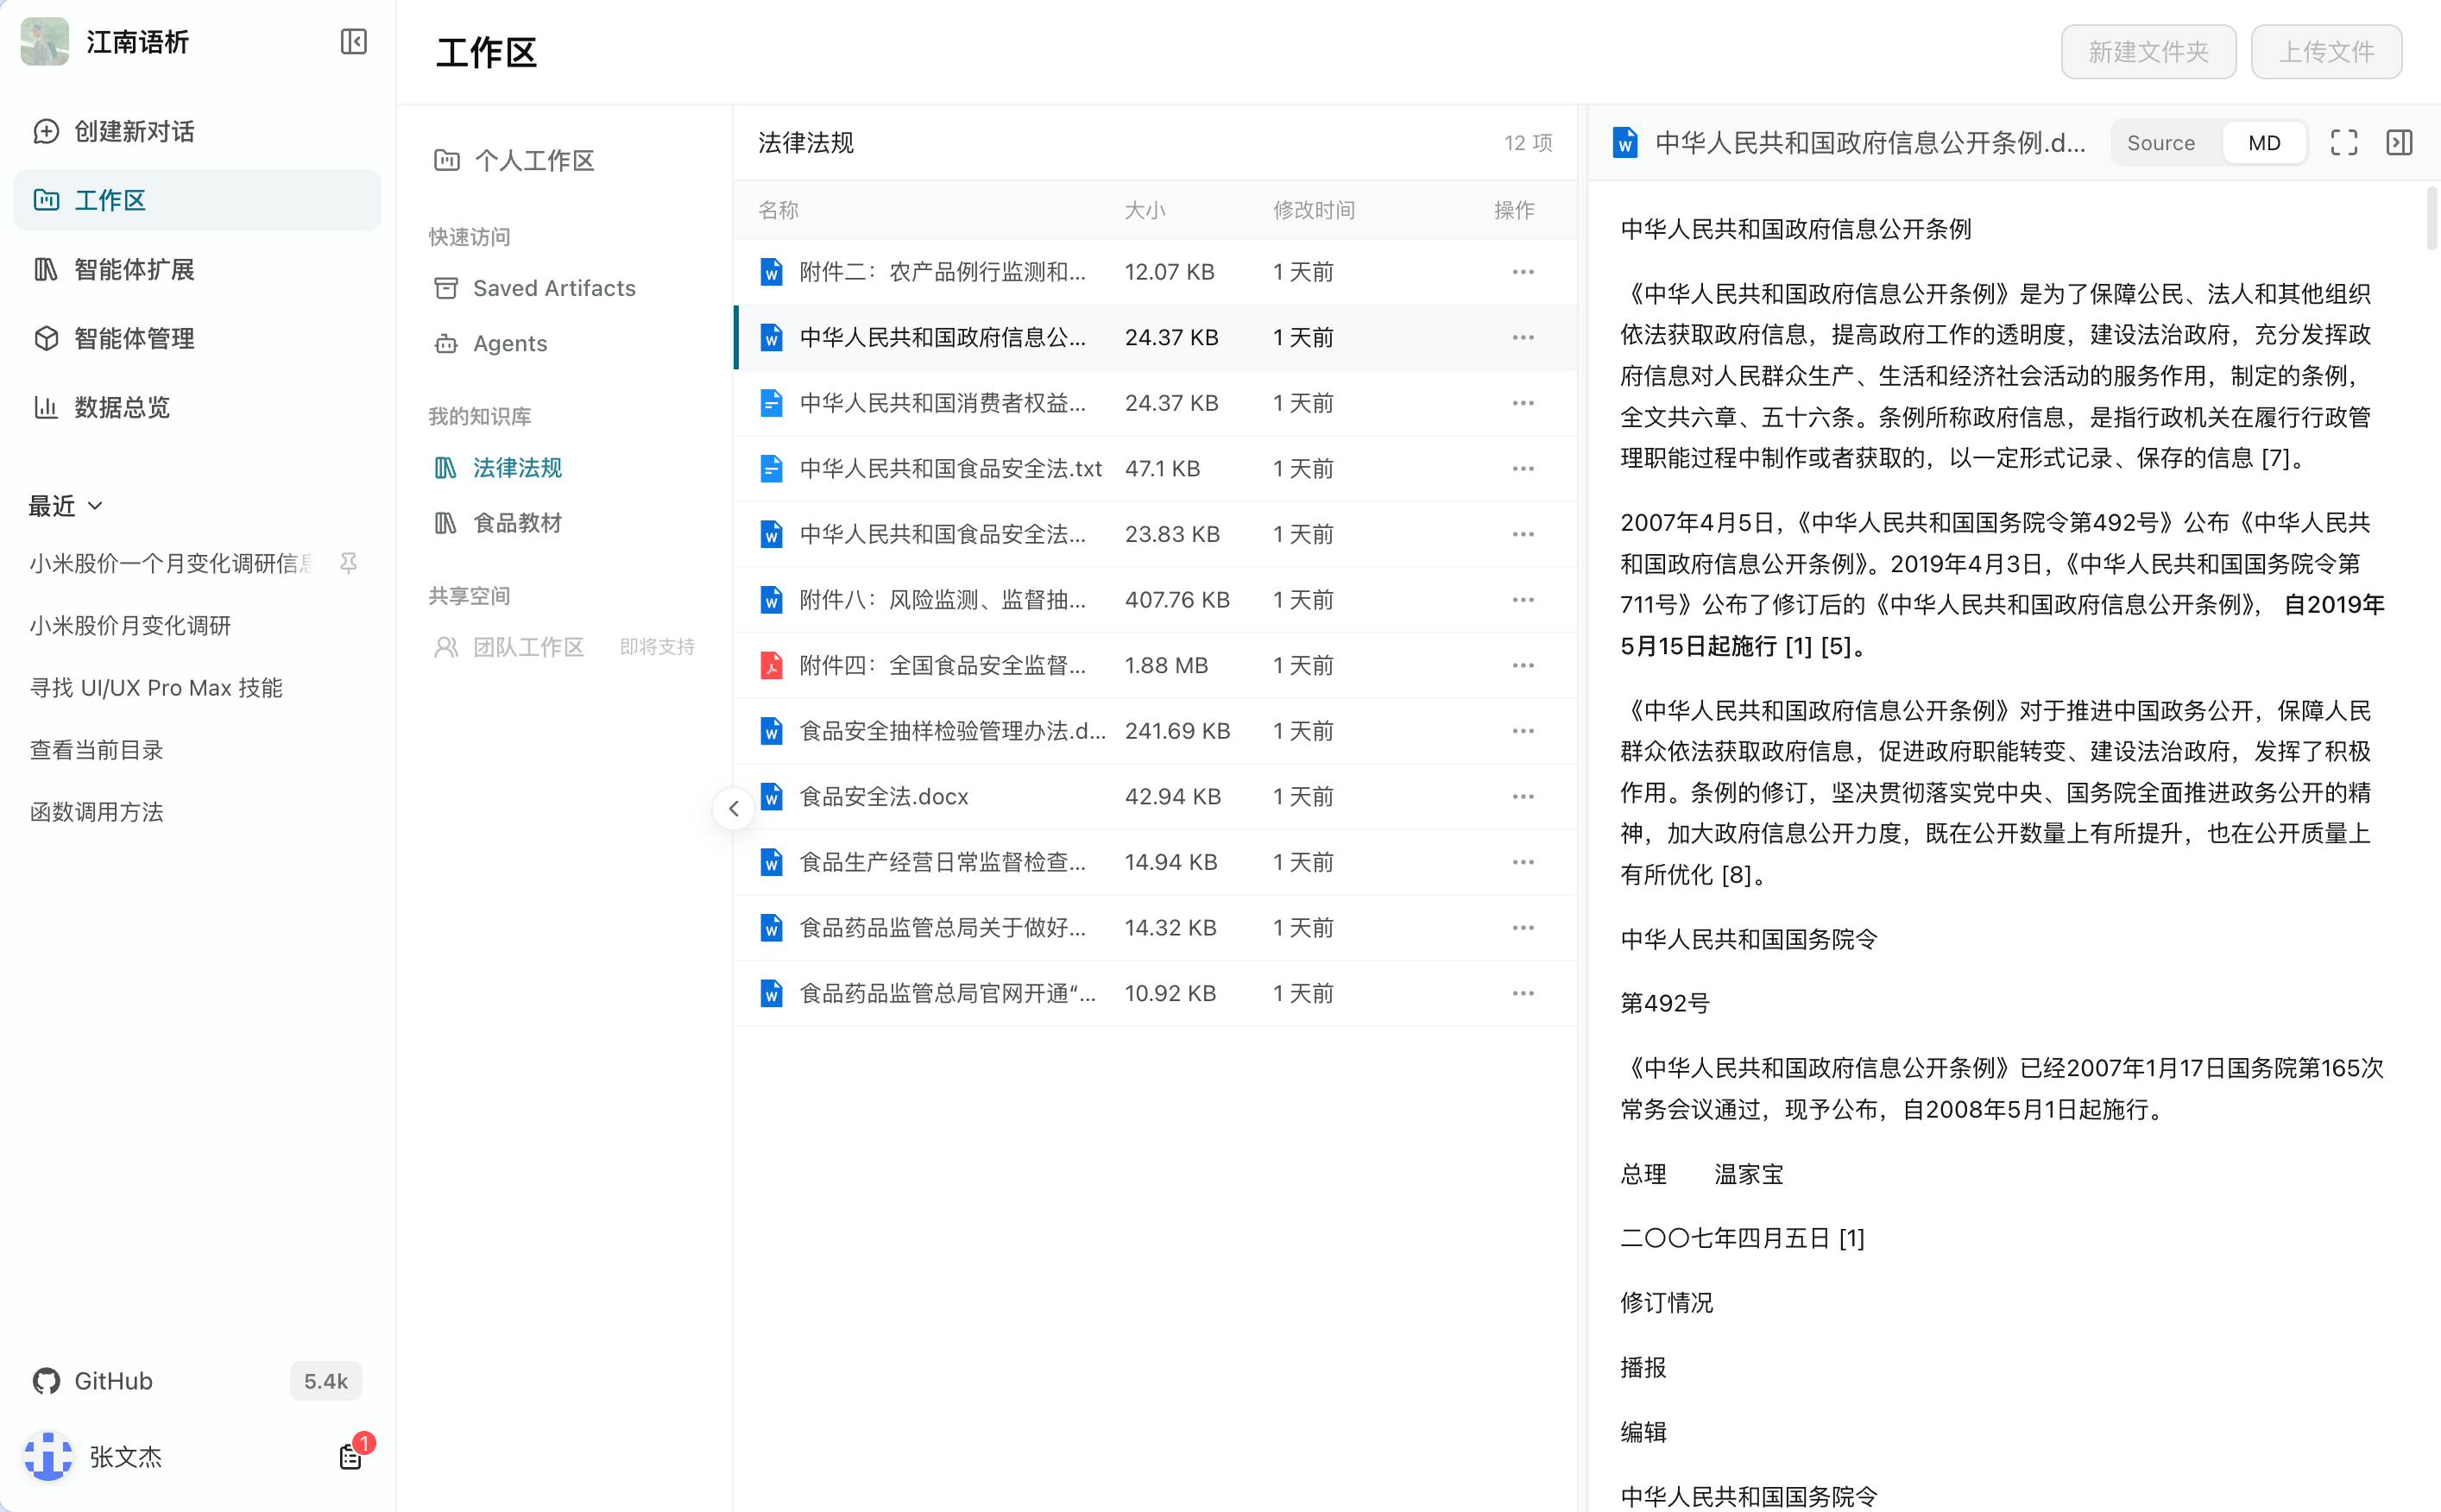Open file 食品安全抽样检验管理办法.d...
2441x1512 pixels.
(952, 731)
